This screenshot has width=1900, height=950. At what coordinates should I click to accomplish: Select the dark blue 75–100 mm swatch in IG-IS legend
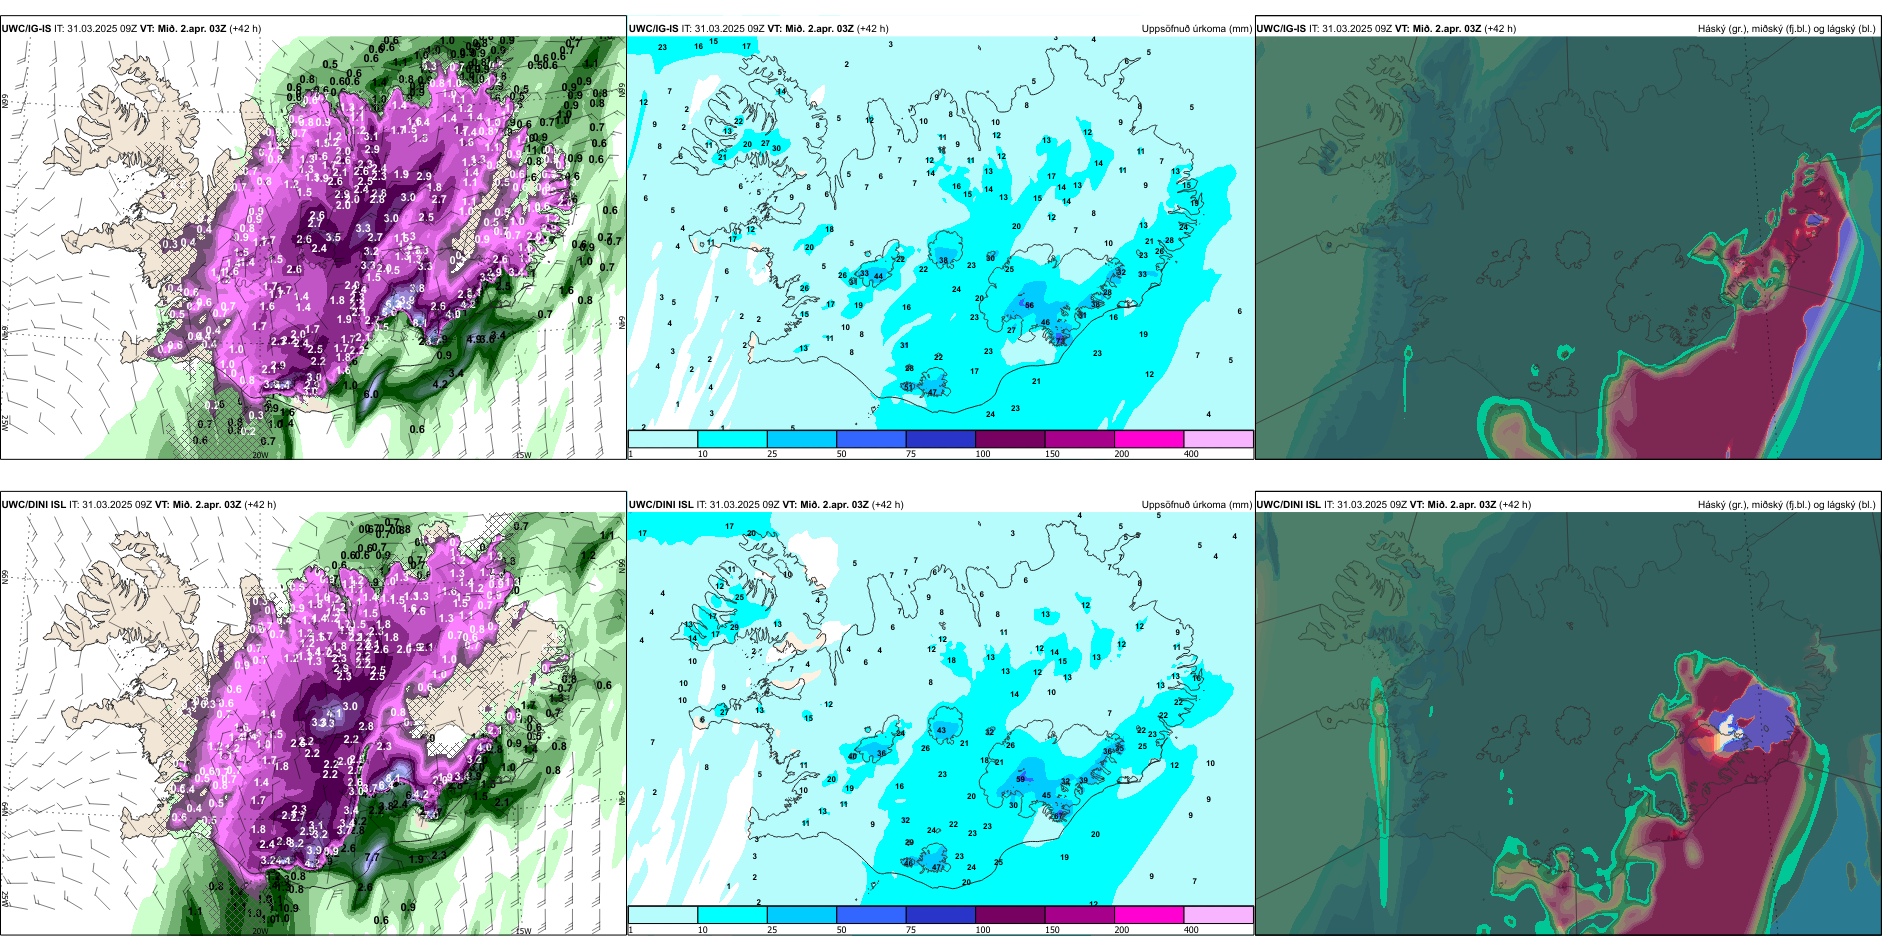coord(940,439)
